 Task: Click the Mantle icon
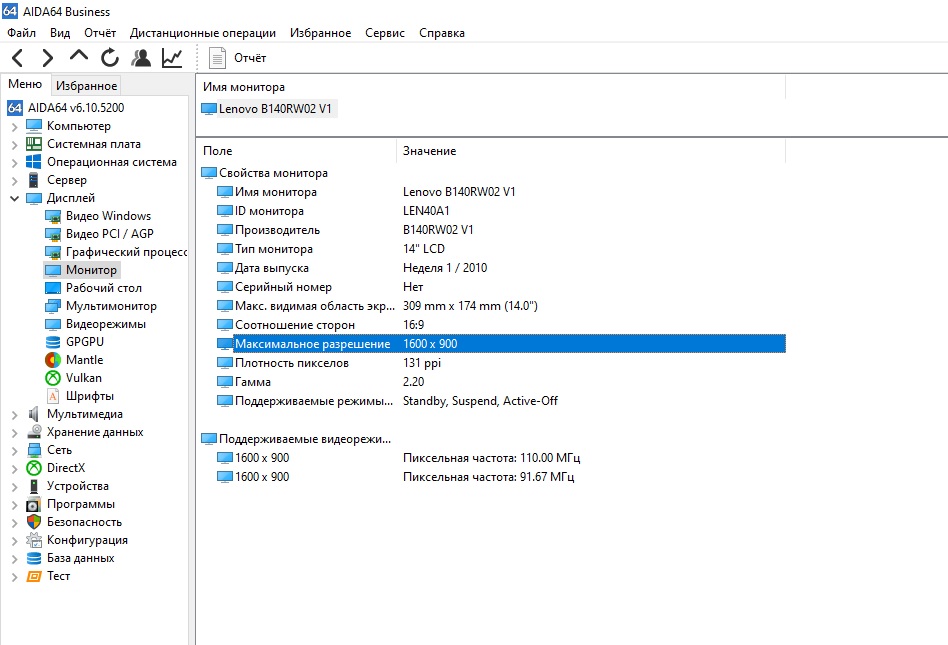pos(53,360)
